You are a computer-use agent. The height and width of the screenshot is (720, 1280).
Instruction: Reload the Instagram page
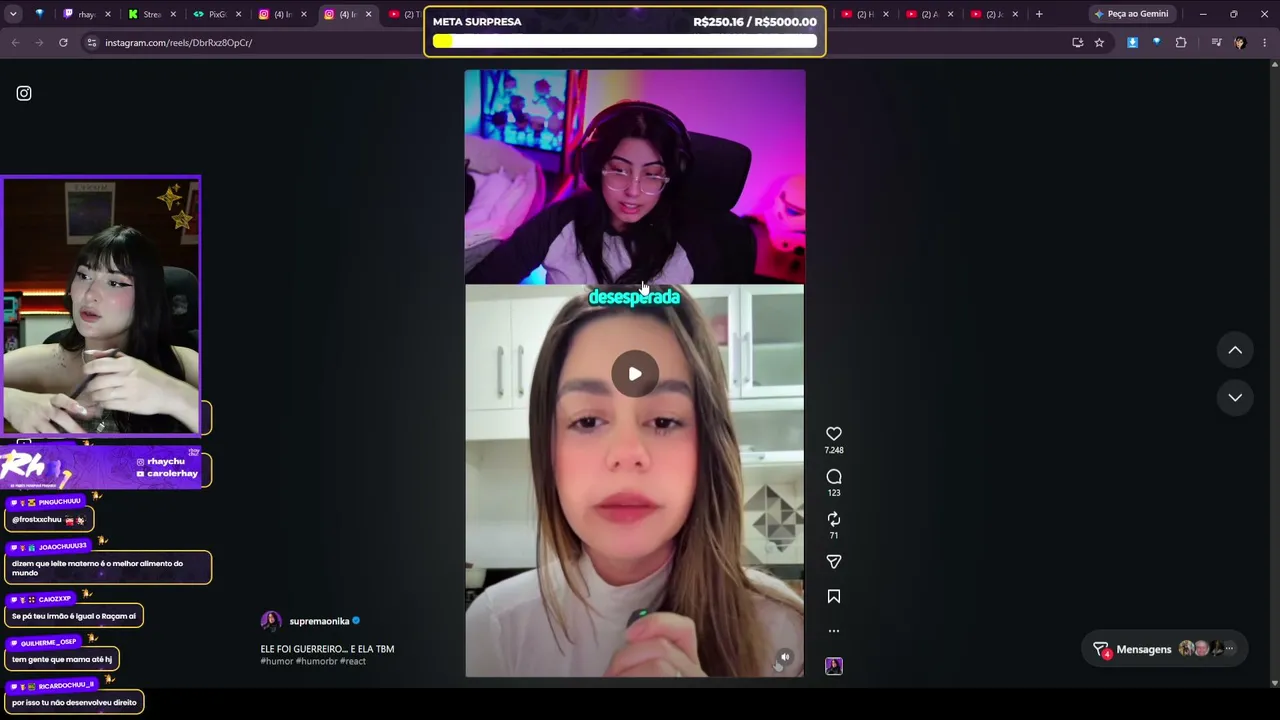pos(63,43)
